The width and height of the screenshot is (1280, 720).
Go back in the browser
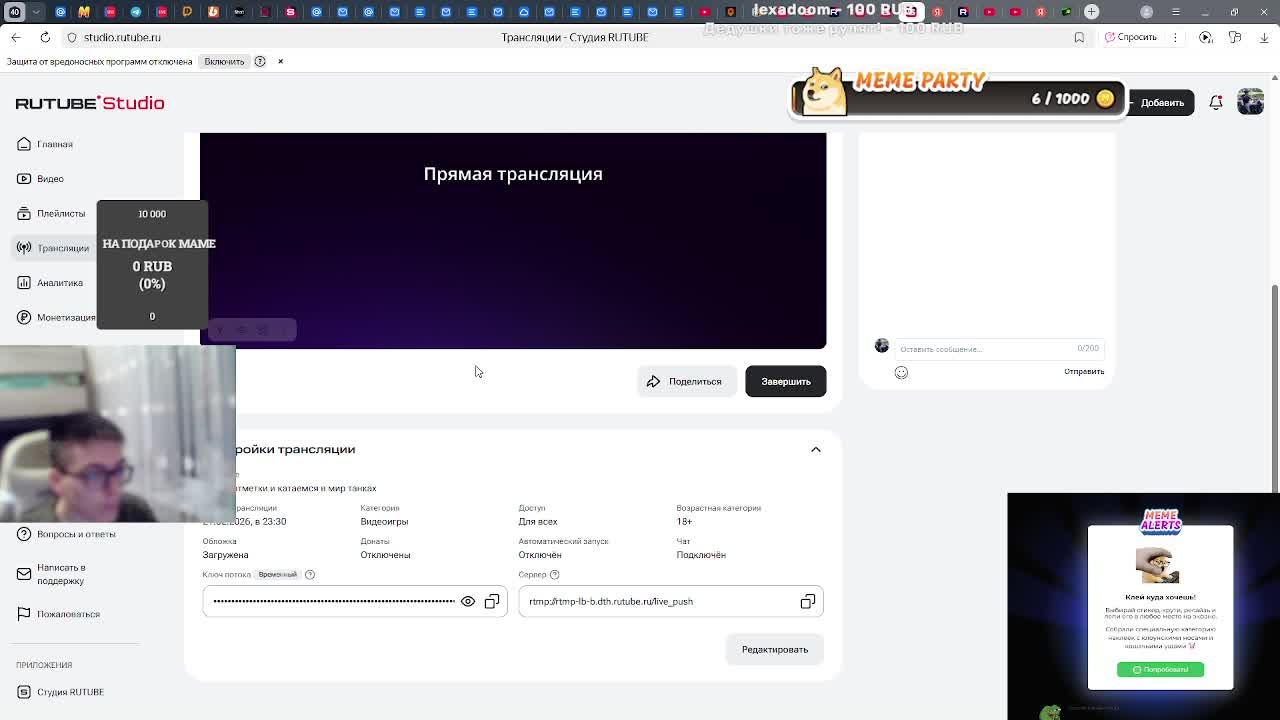coord(16,37)
